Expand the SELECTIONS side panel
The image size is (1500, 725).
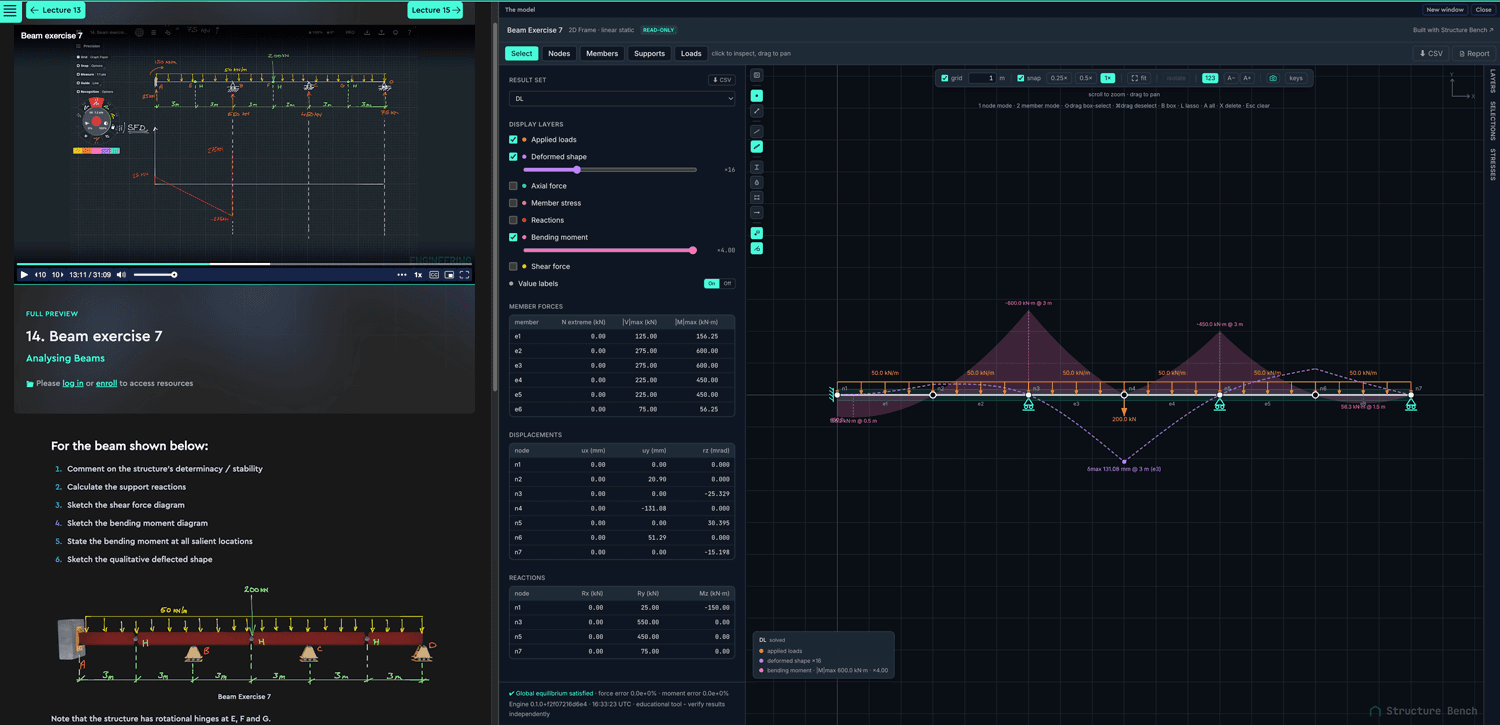1493,121
